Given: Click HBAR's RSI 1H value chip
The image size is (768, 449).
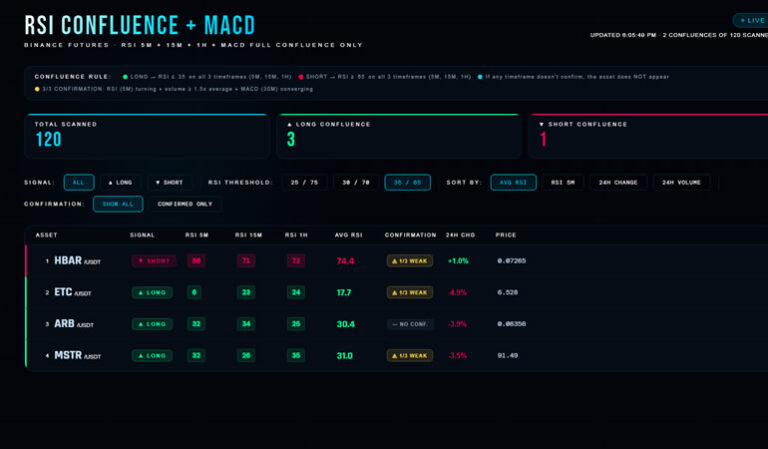Looking at the screenshot, I should 296,261.
